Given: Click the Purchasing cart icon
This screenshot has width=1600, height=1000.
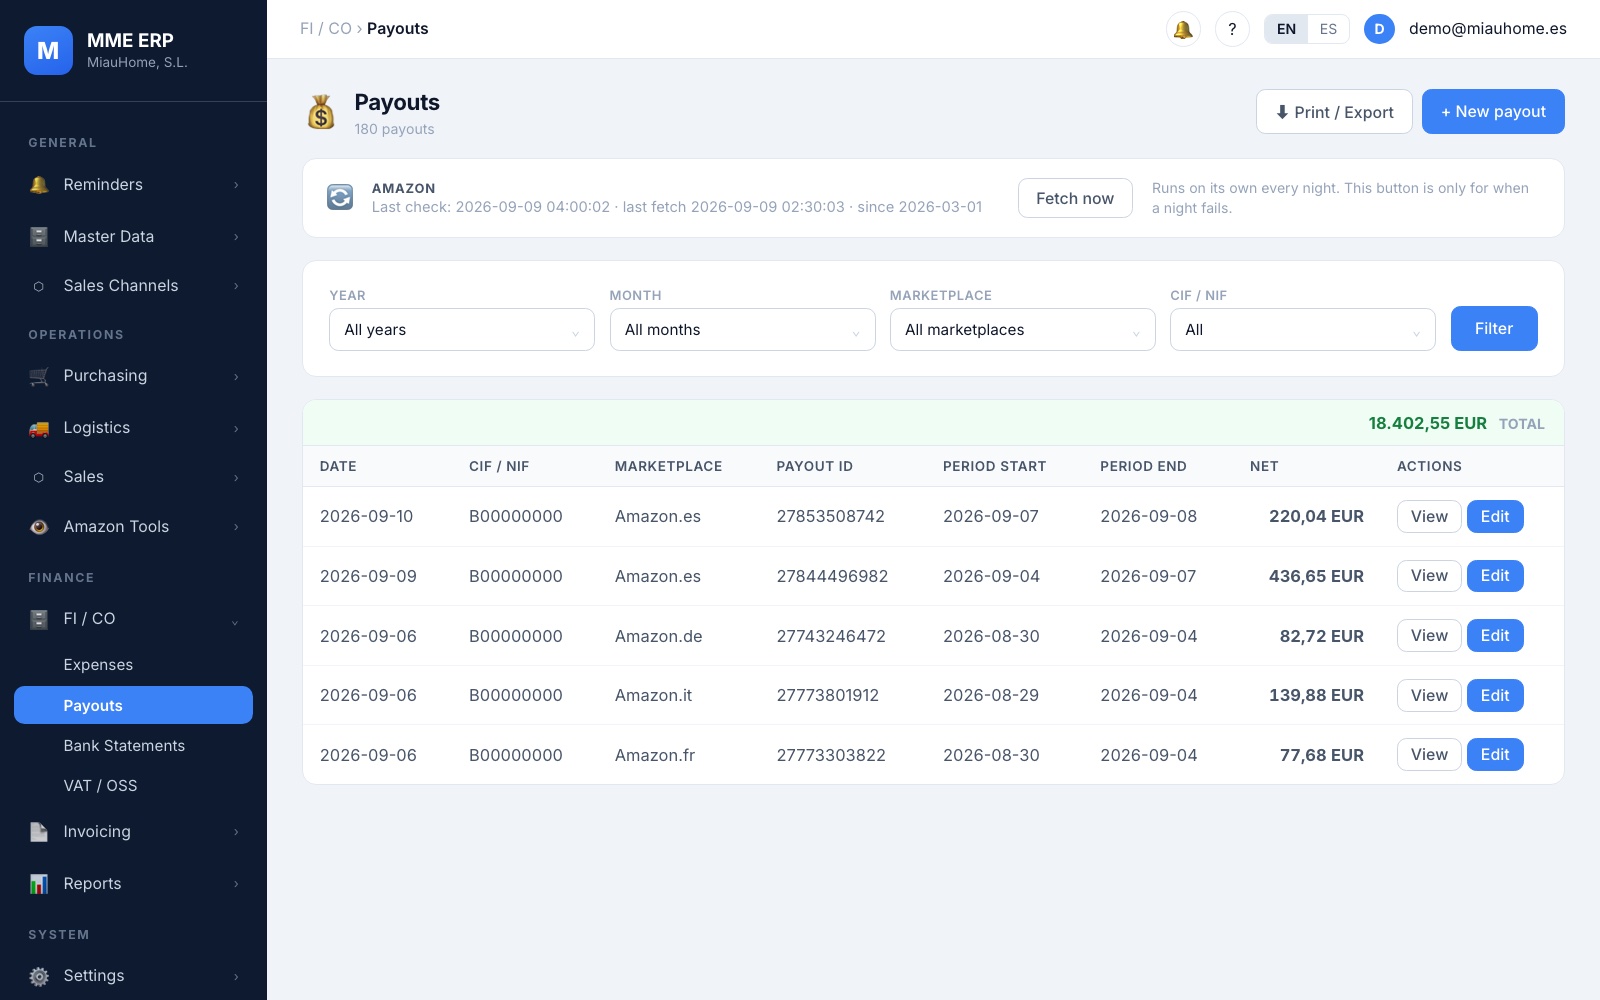Looking at the screenshot, I should tap(39, 376).
